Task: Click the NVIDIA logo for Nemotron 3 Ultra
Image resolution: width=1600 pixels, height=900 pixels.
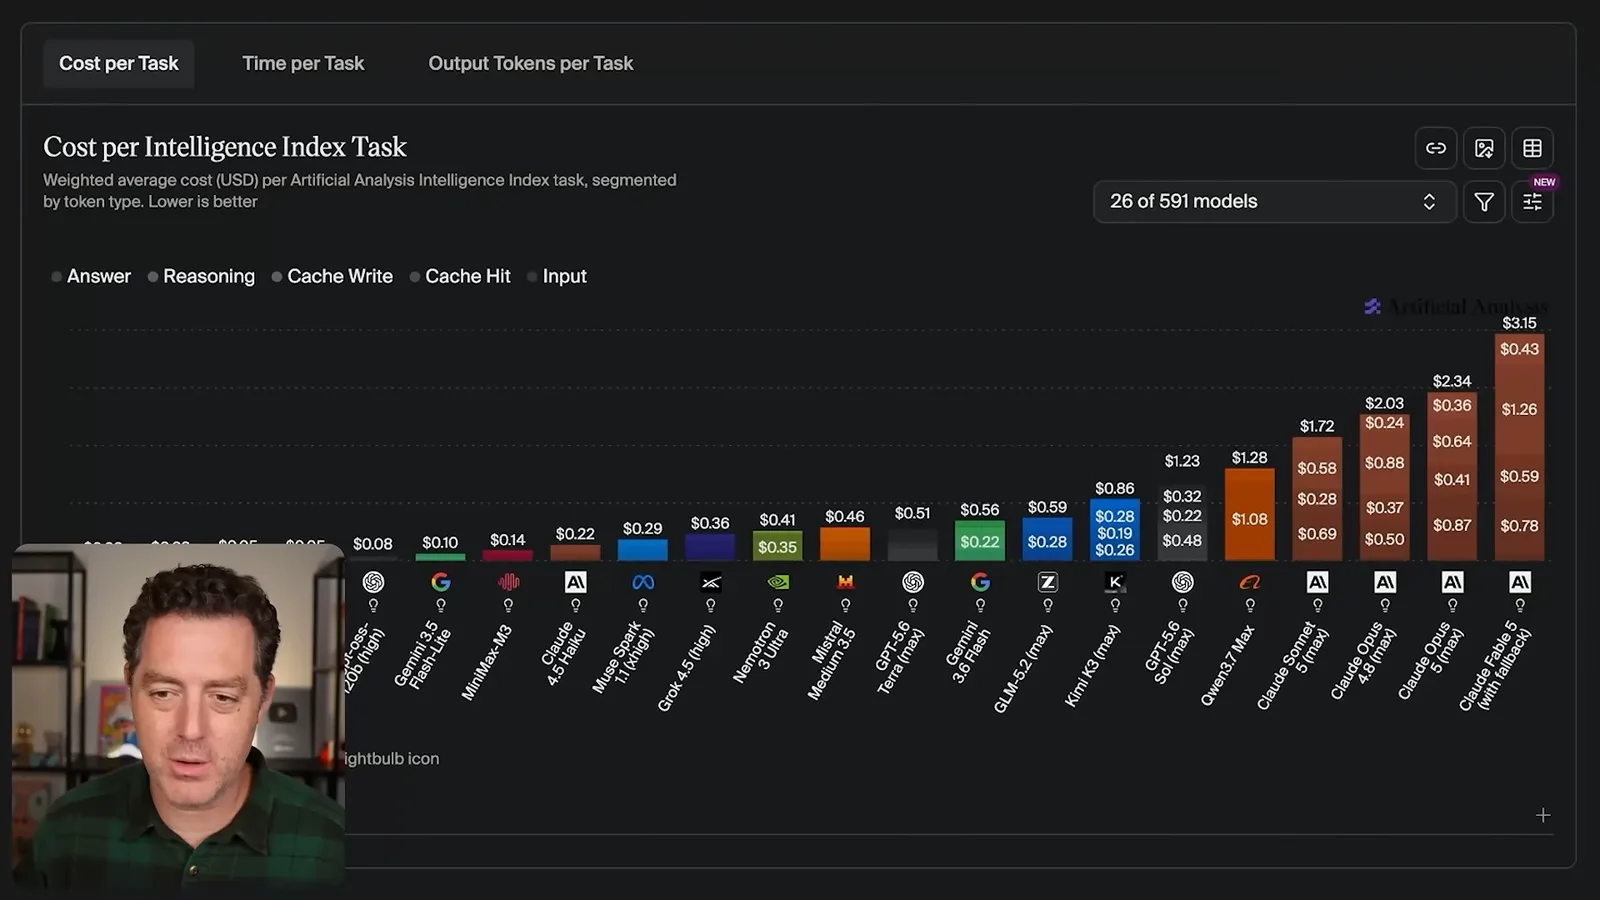Action: tap(778, 582)
